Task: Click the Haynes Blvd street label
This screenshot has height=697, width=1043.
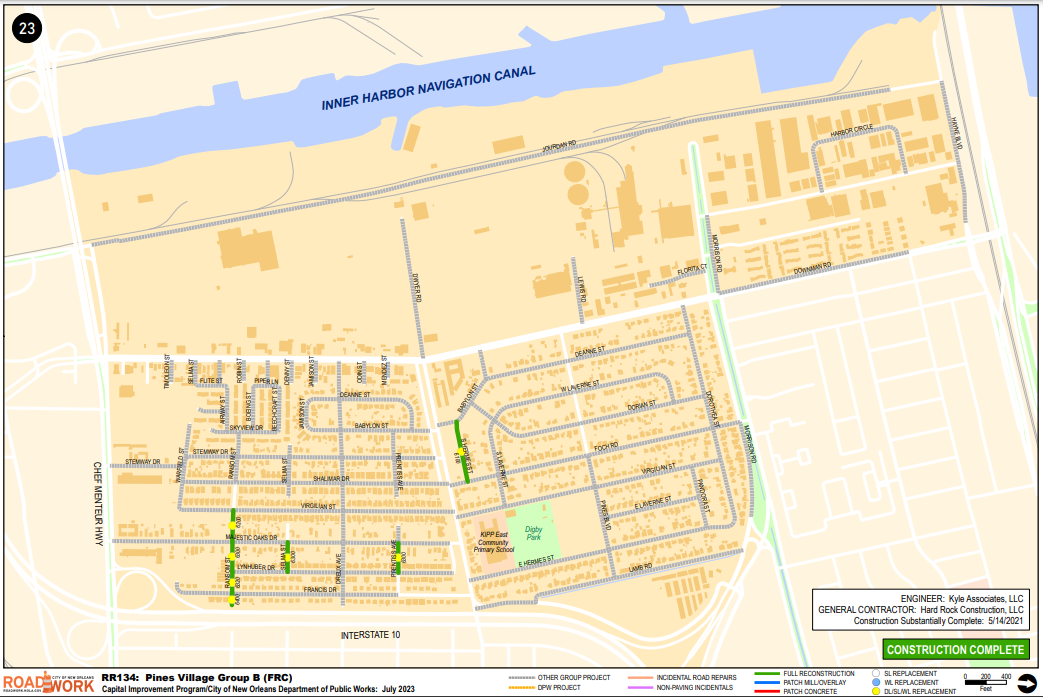Action: pyautogui.click(x=956, y=133)
